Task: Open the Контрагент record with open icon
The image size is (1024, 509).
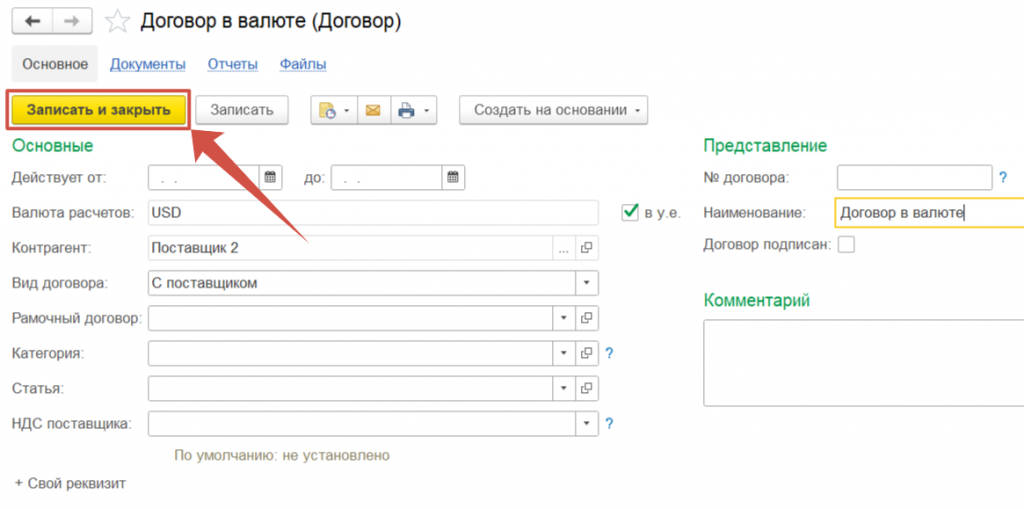Action: tap(588, 247)
